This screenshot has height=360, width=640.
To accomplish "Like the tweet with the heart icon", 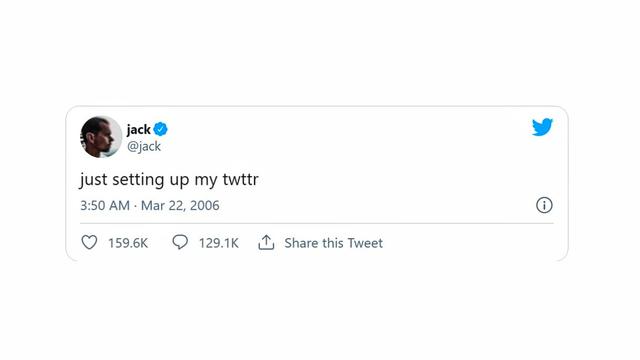I will click(89, 242).
